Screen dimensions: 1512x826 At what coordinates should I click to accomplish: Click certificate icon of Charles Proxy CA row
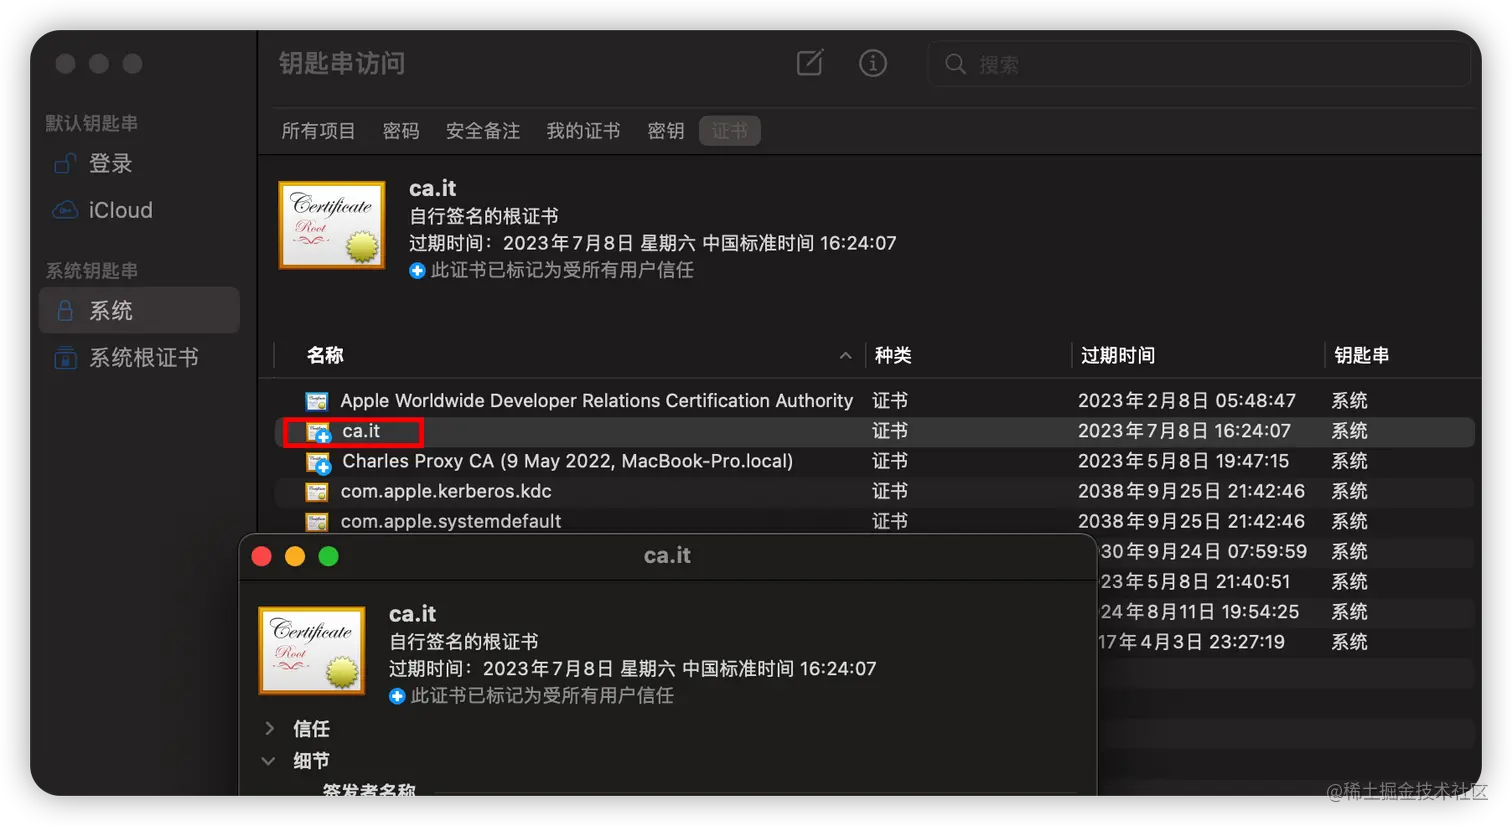318,462
